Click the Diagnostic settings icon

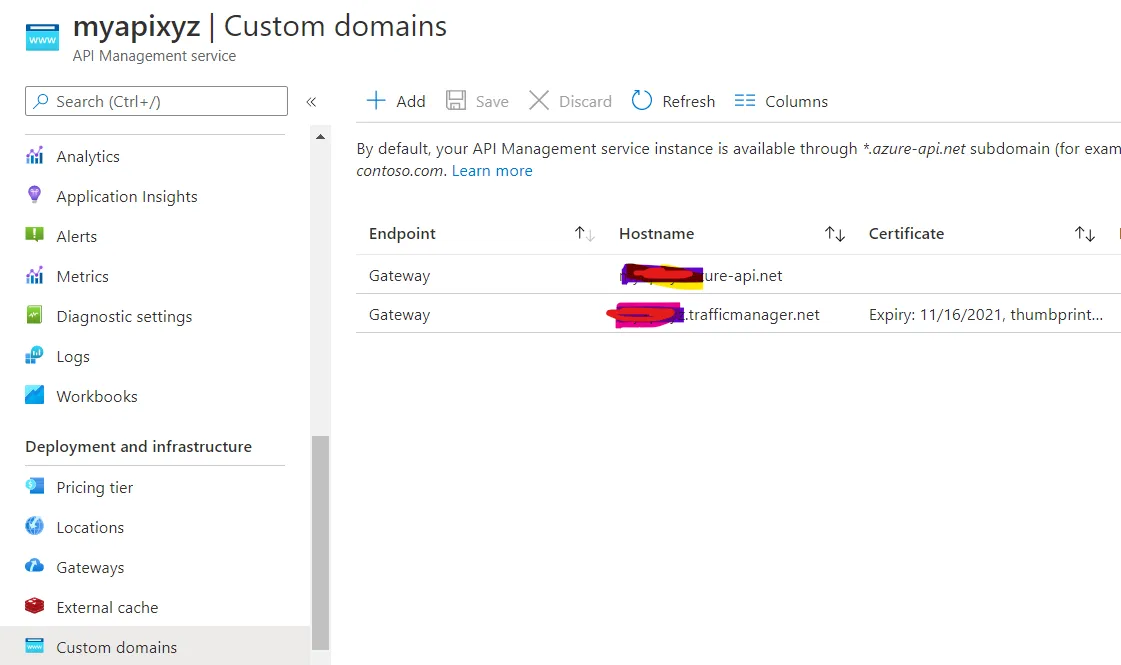(x=35, y=316)
